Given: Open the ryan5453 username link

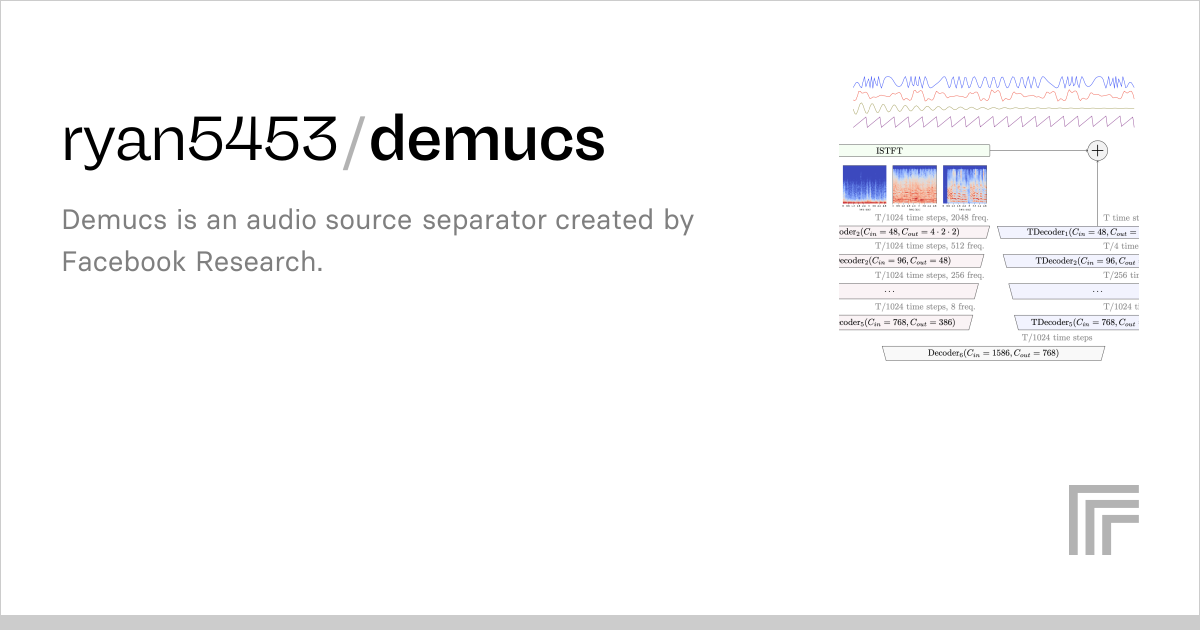Looking at the screenshot, I should (197, 138).
